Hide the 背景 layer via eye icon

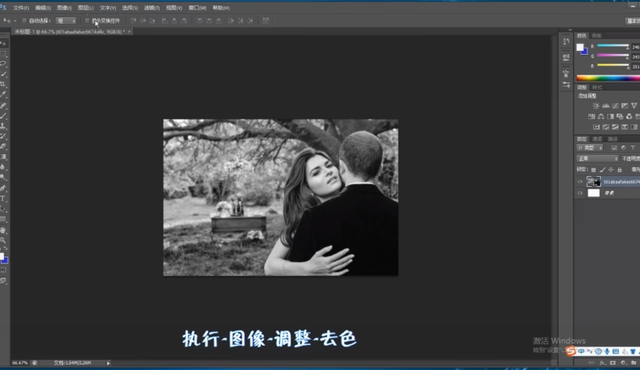580,193
